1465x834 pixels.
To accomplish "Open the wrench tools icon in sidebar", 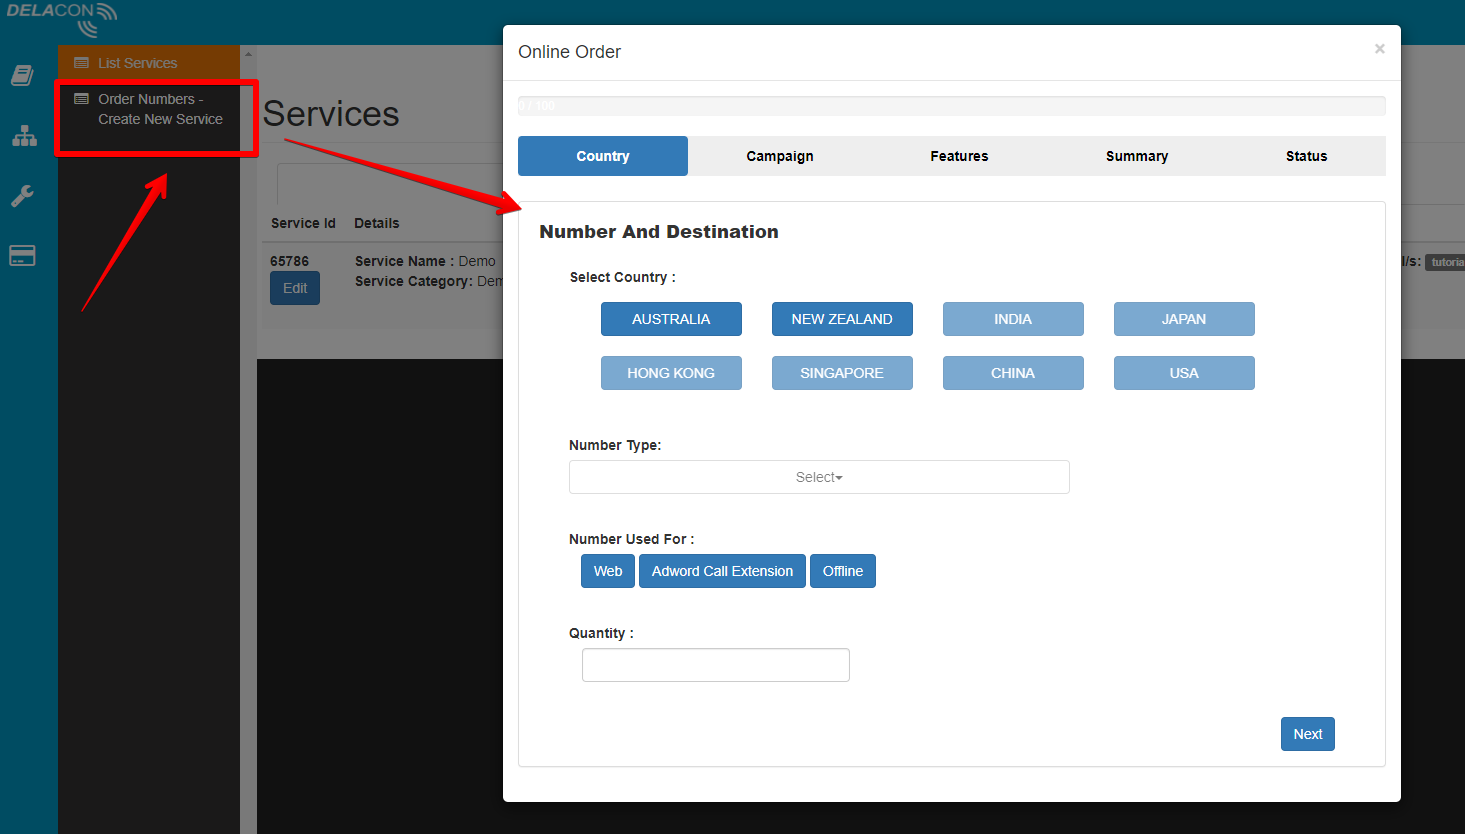I will (x=23, y=195).
